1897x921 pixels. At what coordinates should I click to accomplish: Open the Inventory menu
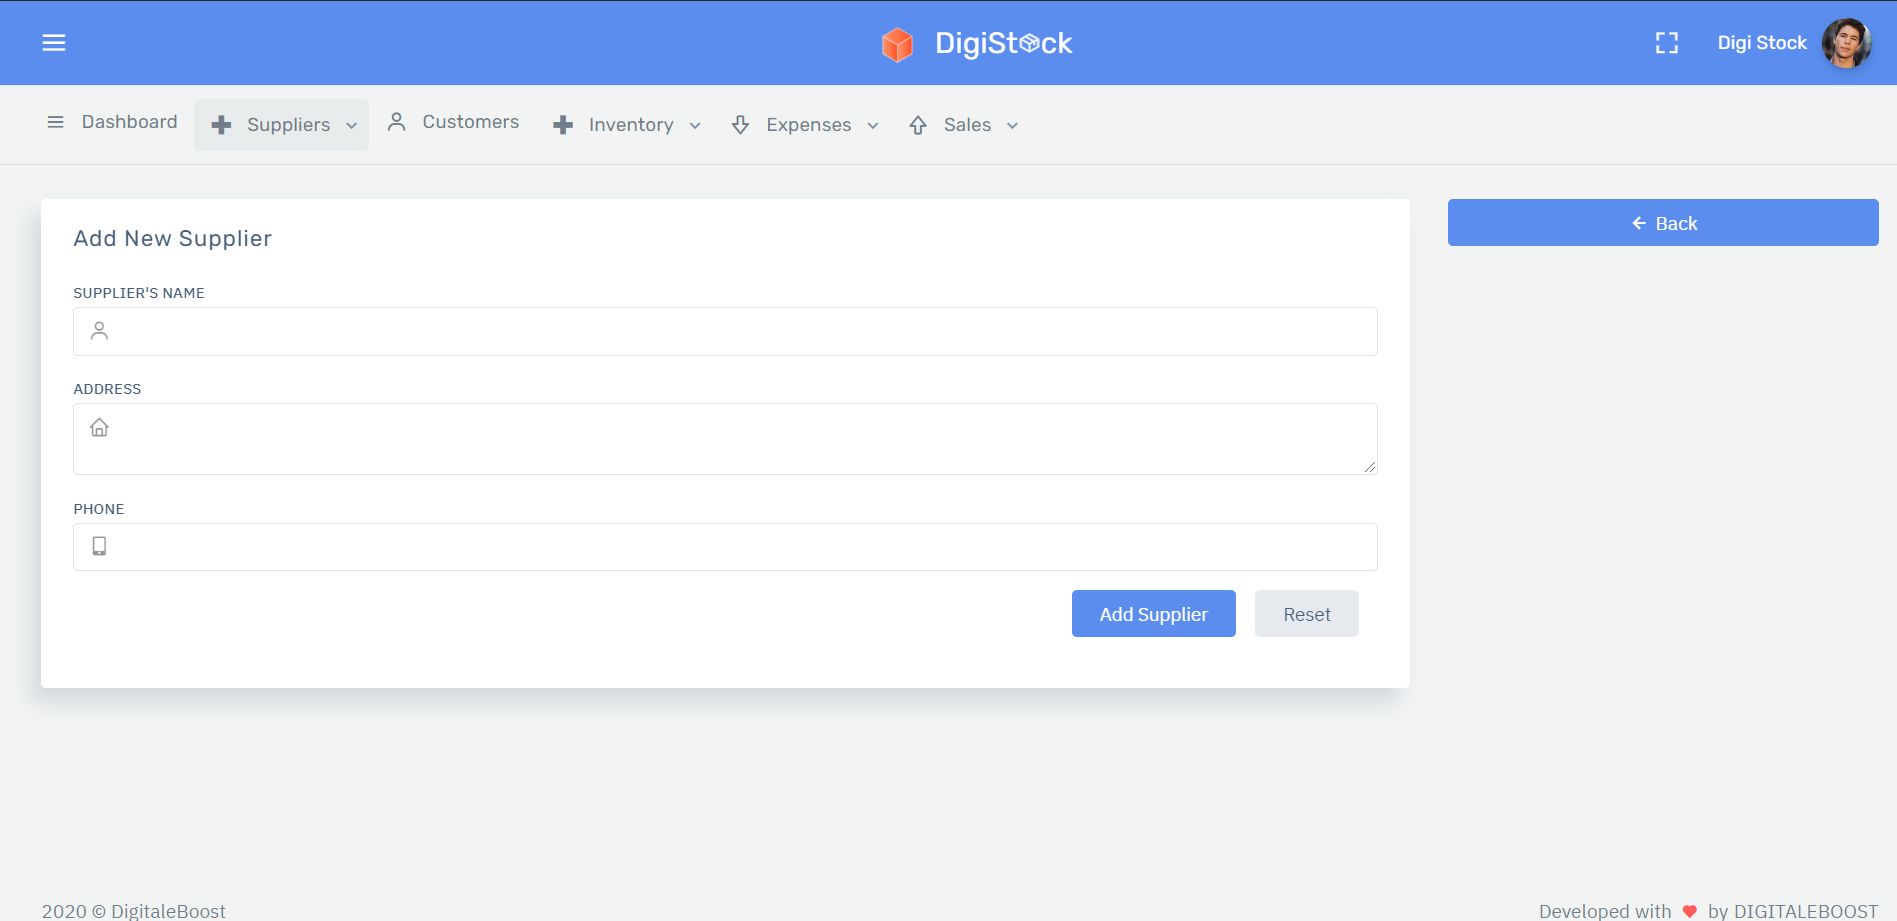[627, 125]
